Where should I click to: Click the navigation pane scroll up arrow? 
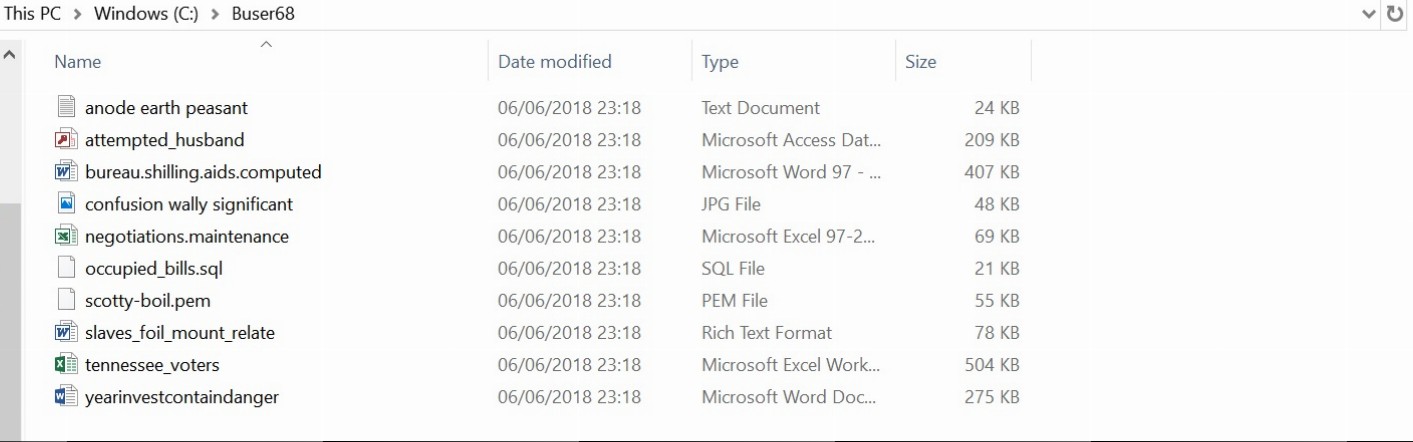click(10, 54)
